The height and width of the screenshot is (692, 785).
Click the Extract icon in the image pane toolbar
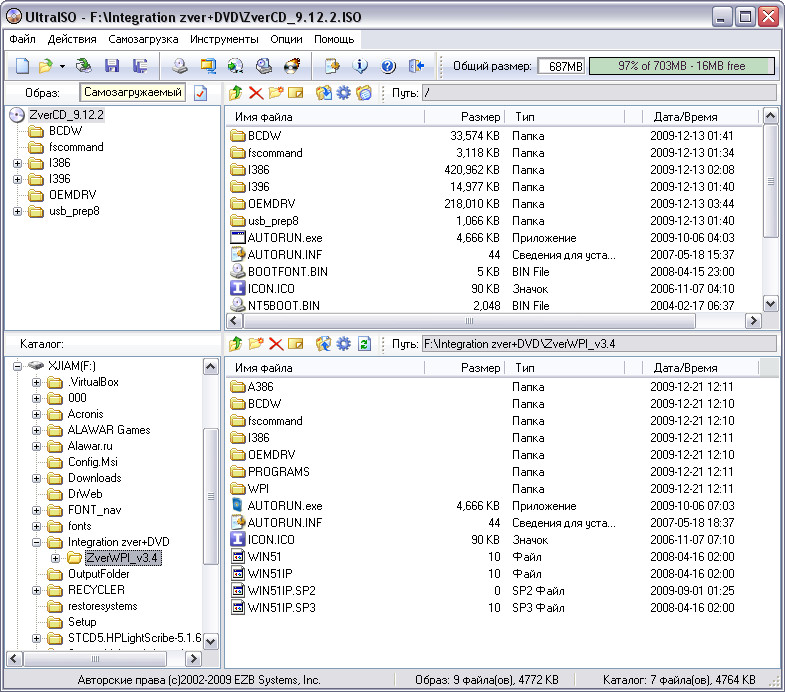click(x=323, y=93)
